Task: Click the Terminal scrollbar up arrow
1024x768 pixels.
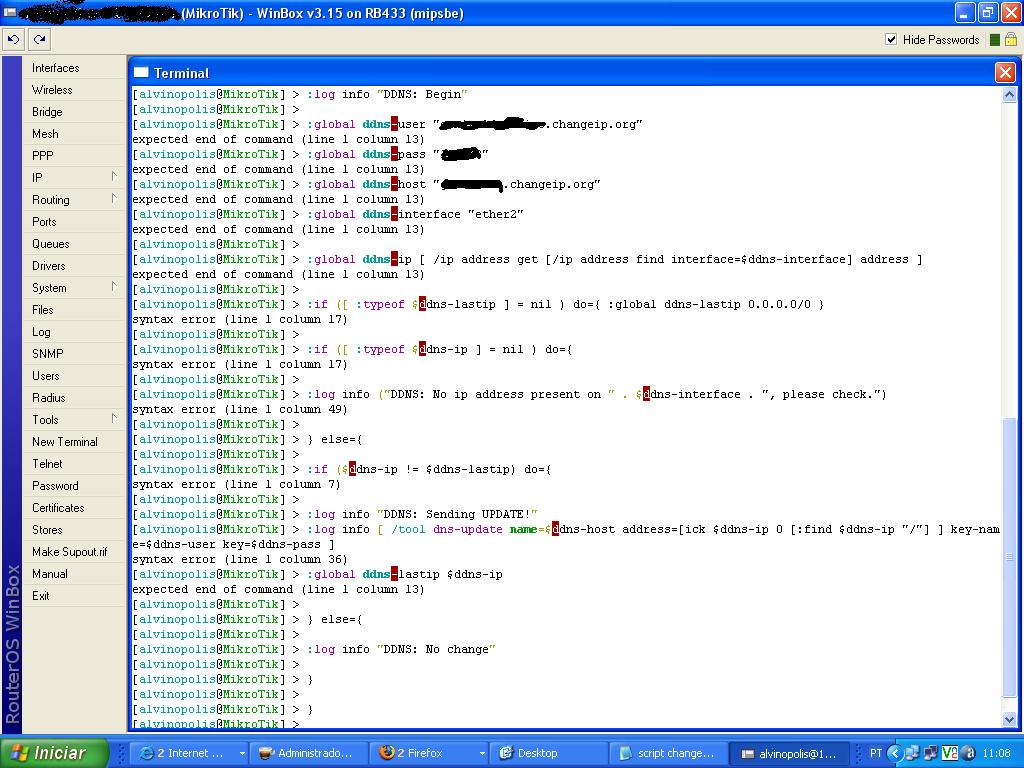Action: pyautogui.click(x=1009, y=95)
